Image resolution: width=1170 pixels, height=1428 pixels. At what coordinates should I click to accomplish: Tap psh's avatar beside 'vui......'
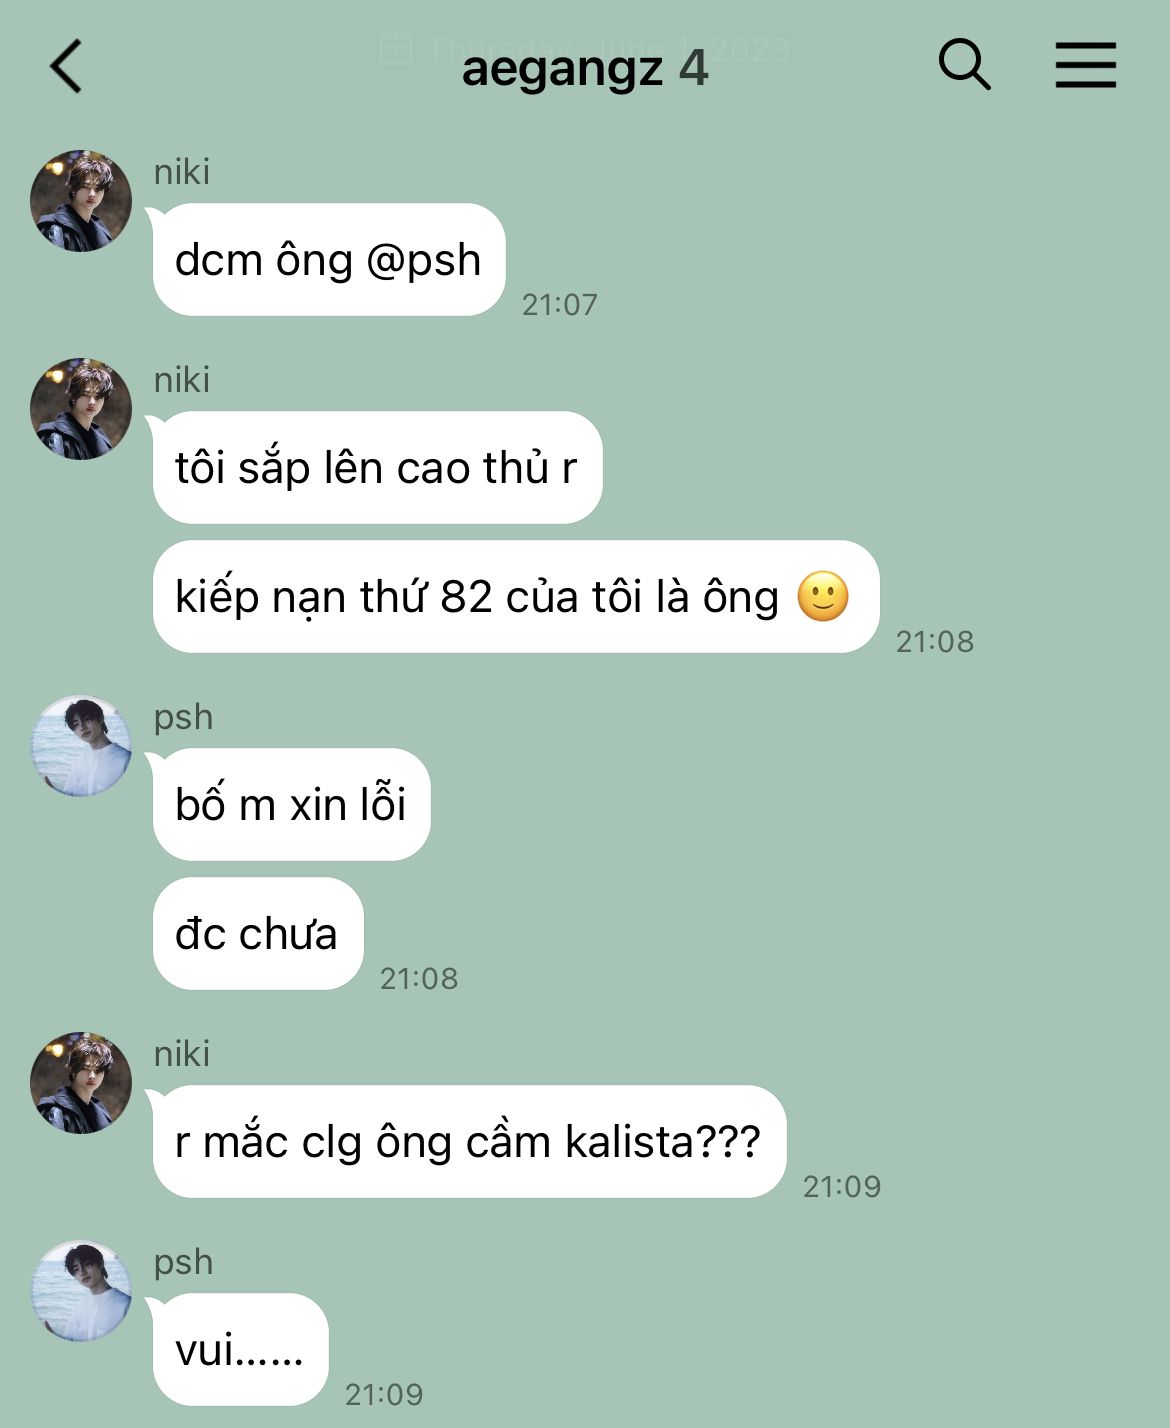[81, 1291]
